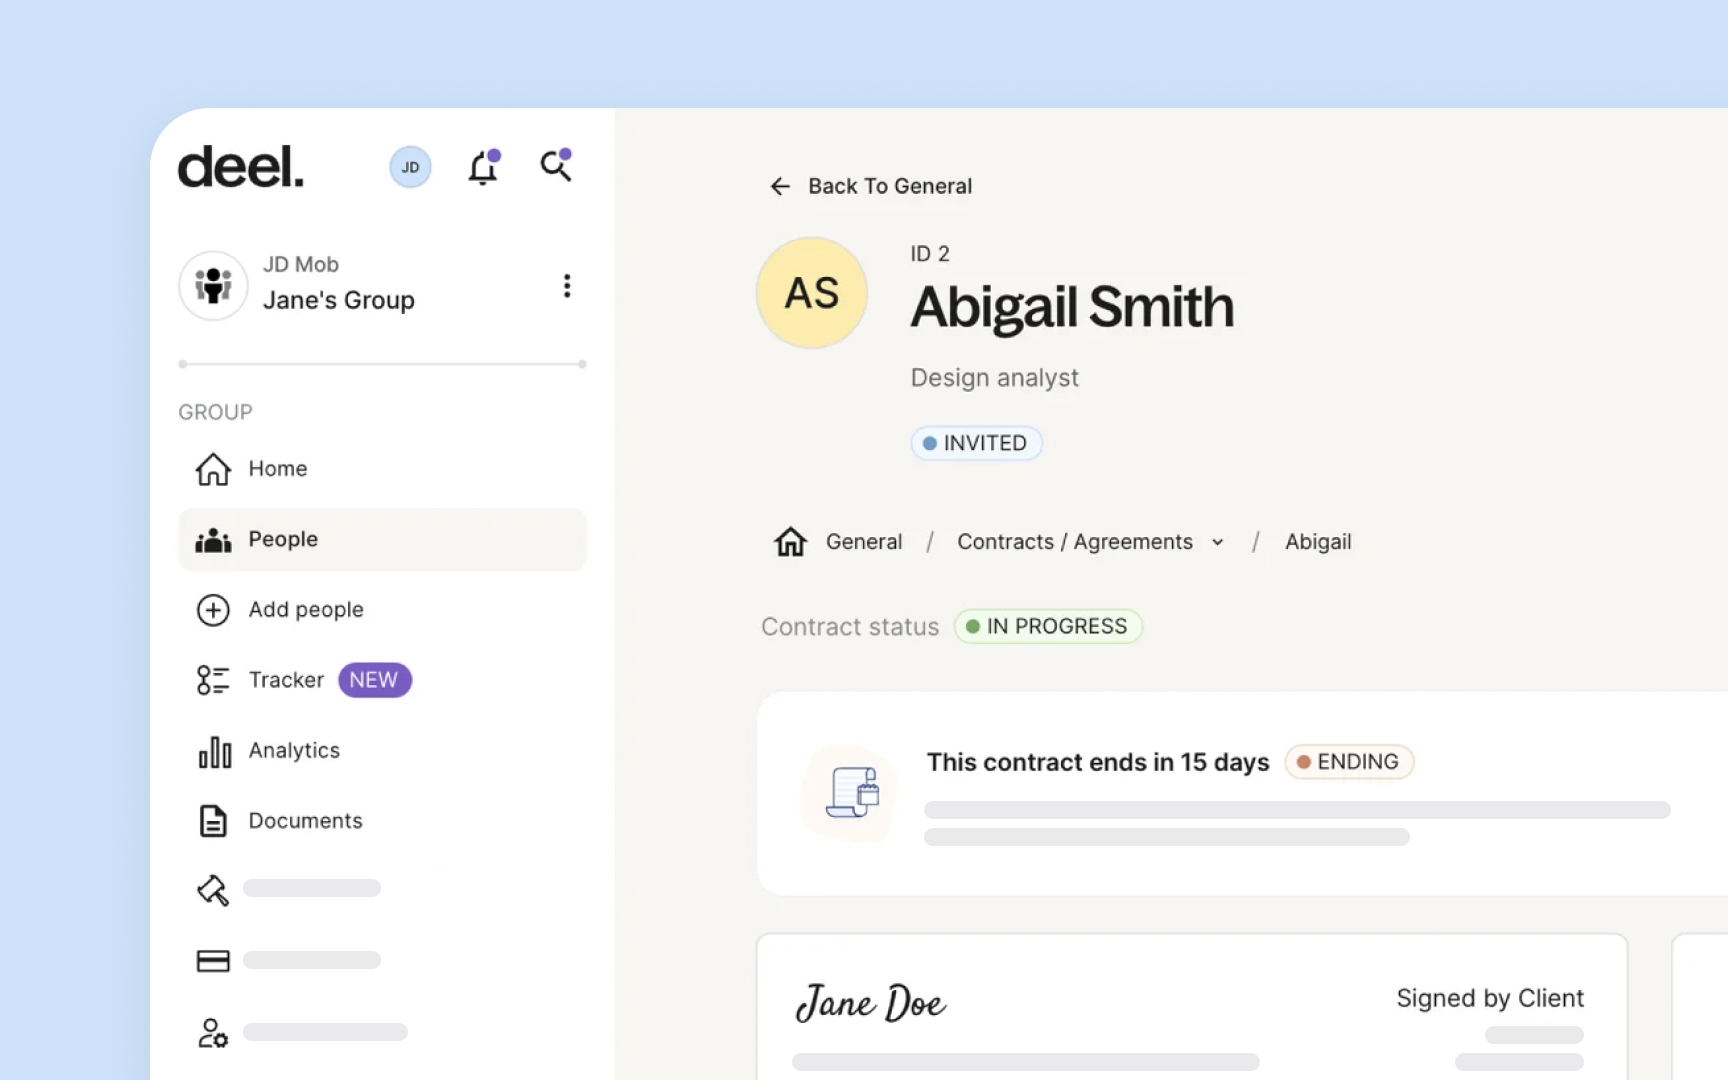1728x1080 pixels.
Task: Click the contract document icon
Action: (852, 793)
